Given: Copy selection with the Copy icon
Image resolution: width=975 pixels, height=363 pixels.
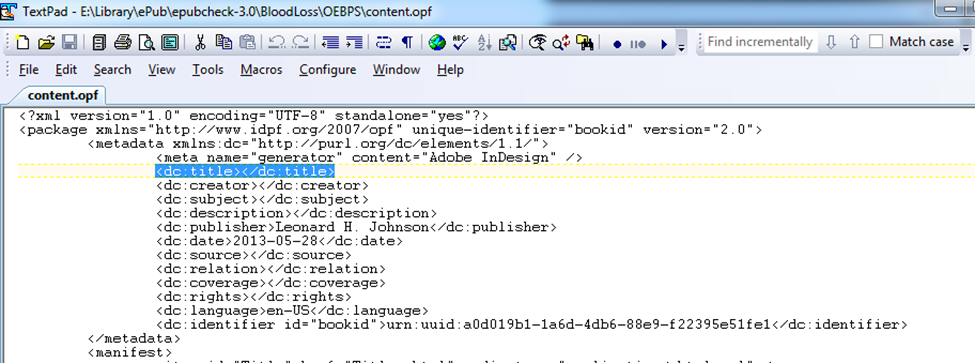Looking at the screenshot, I should tap(223, 42).
